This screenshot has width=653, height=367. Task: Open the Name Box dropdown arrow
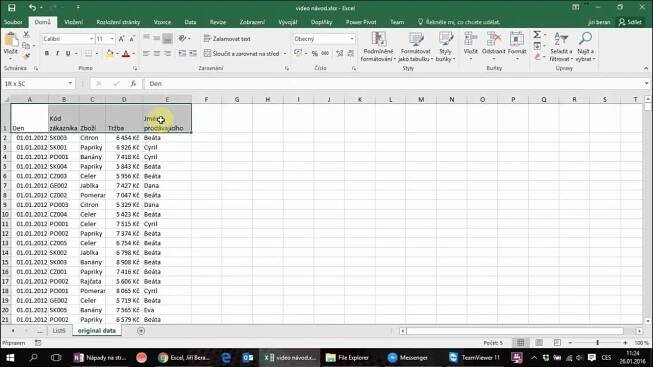[70, 83]
